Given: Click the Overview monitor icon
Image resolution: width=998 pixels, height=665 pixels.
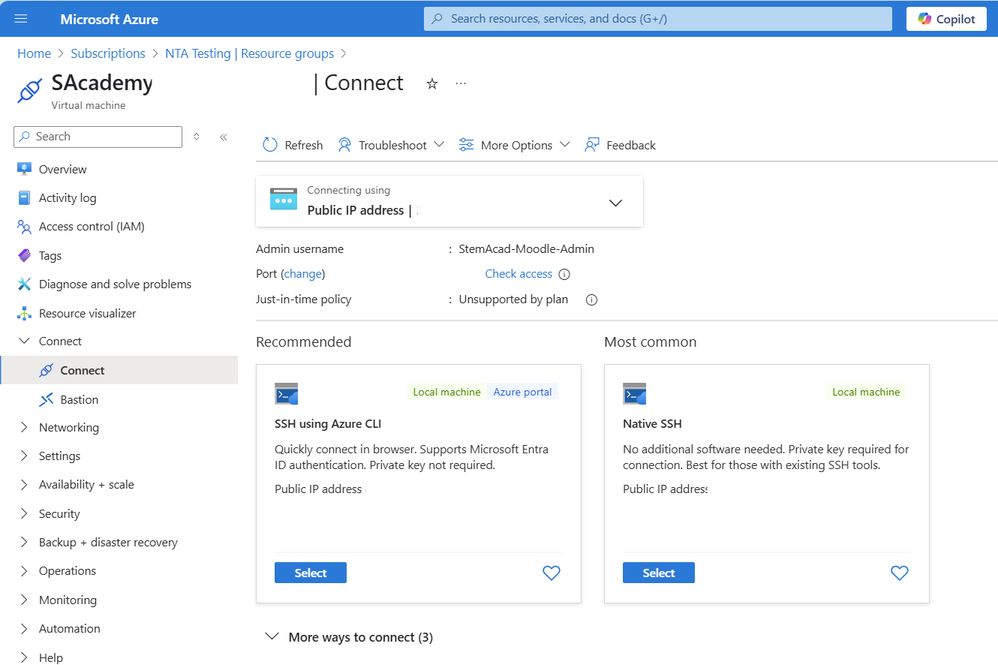Looking at the screenshot, I should [24, 169].
